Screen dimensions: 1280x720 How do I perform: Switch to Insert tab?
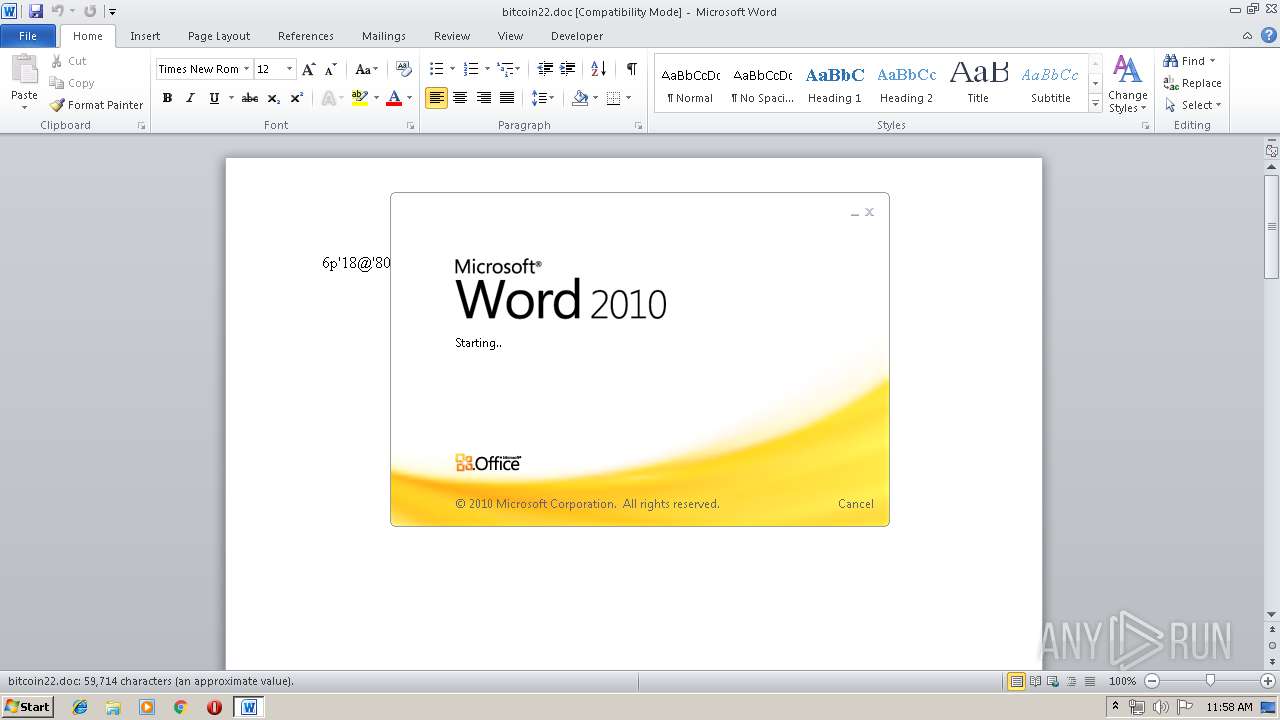click(145, 36)
